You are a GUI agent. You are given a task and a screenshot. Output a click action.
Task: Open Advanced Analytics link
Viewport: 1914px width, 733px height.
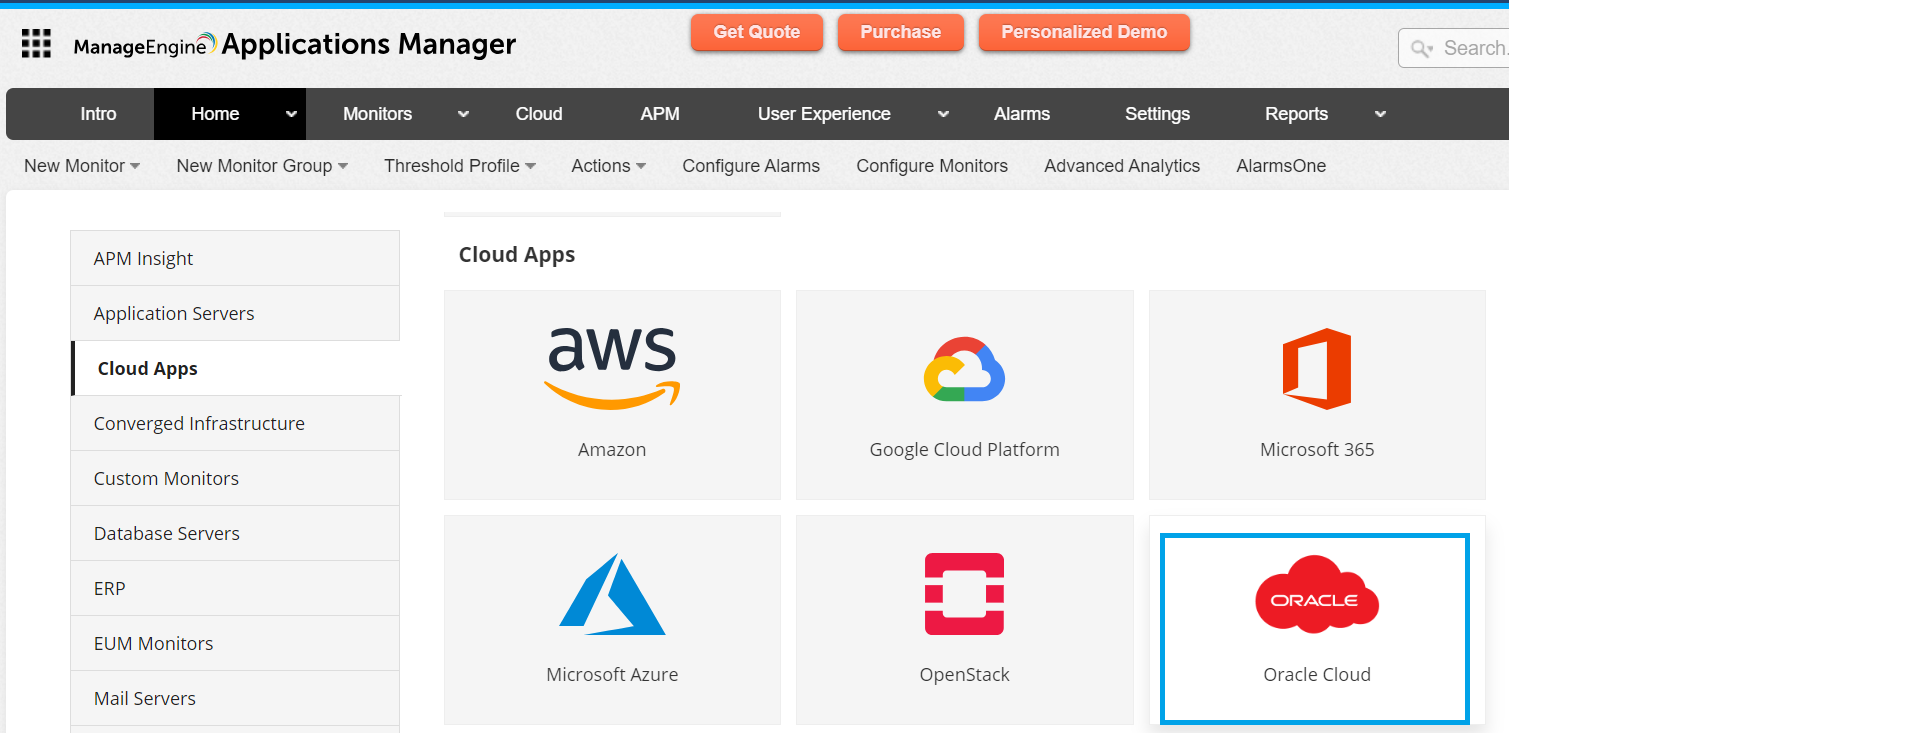pyautogui.click(x=1122, y=166)
